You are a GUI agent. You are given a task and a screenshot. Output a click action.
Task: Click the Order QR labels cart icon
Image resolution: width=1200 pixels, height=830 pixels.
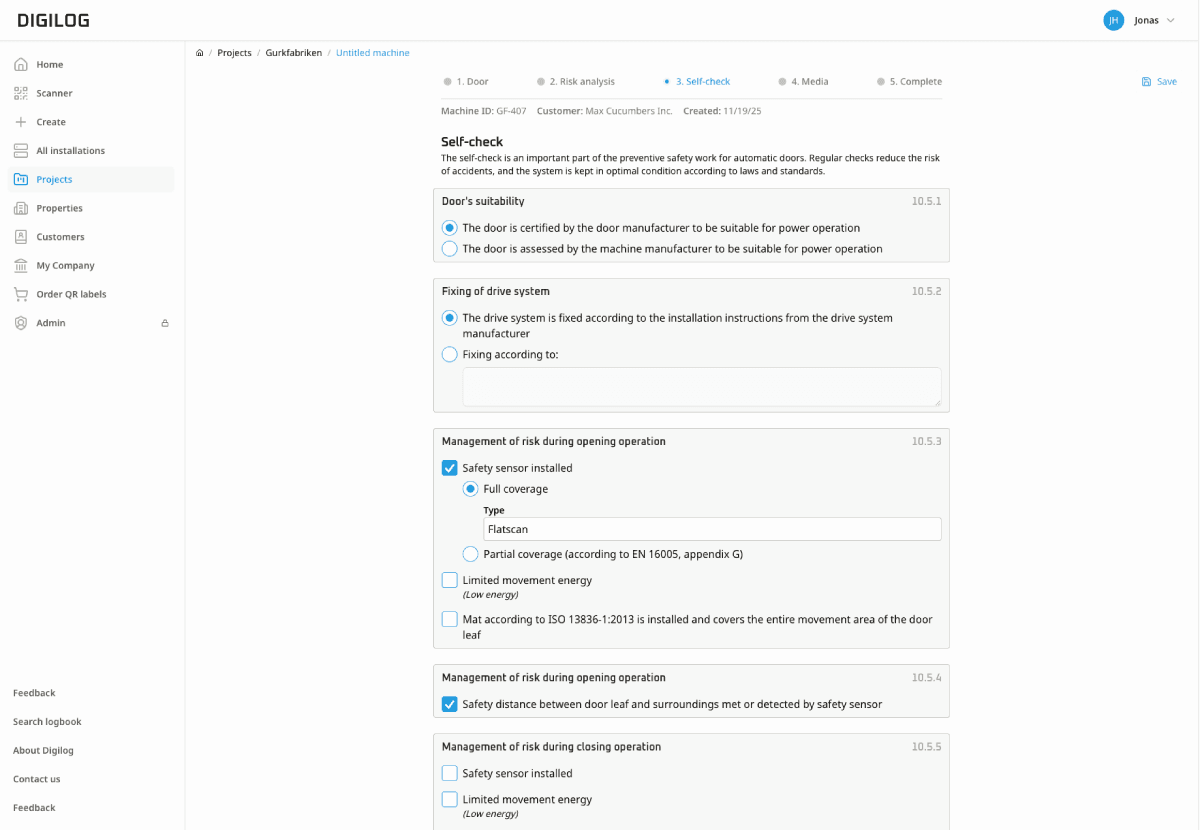pos(20,294)
